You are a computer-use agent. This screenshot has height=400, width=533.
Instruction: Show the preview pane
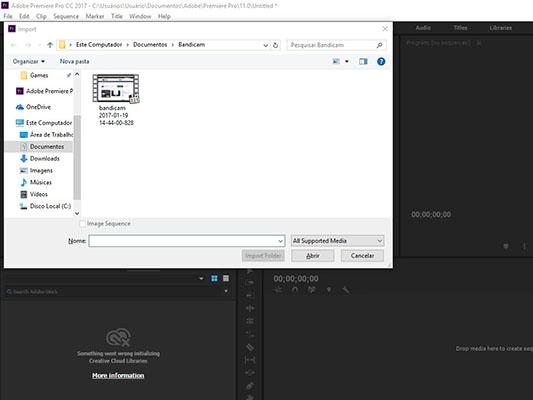click(363, 62)
